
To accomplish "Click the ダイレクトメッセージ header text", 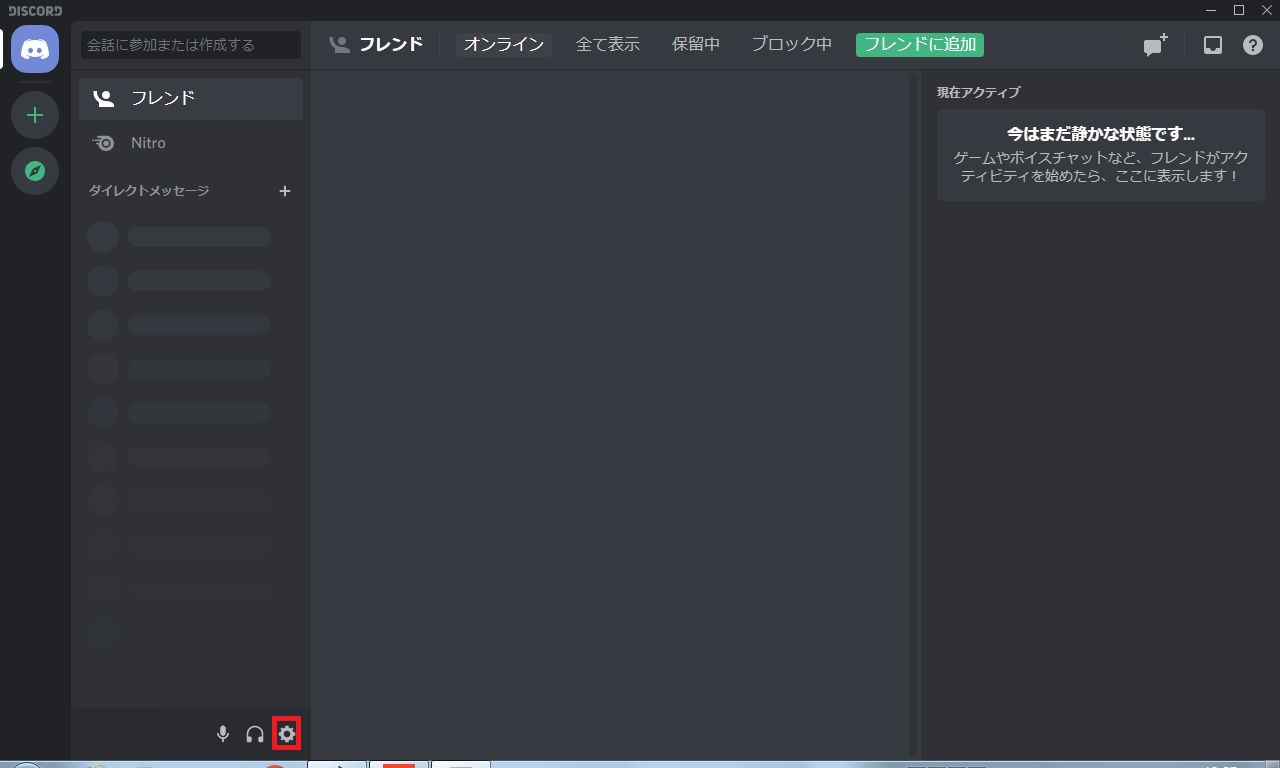I will (149, 191).
